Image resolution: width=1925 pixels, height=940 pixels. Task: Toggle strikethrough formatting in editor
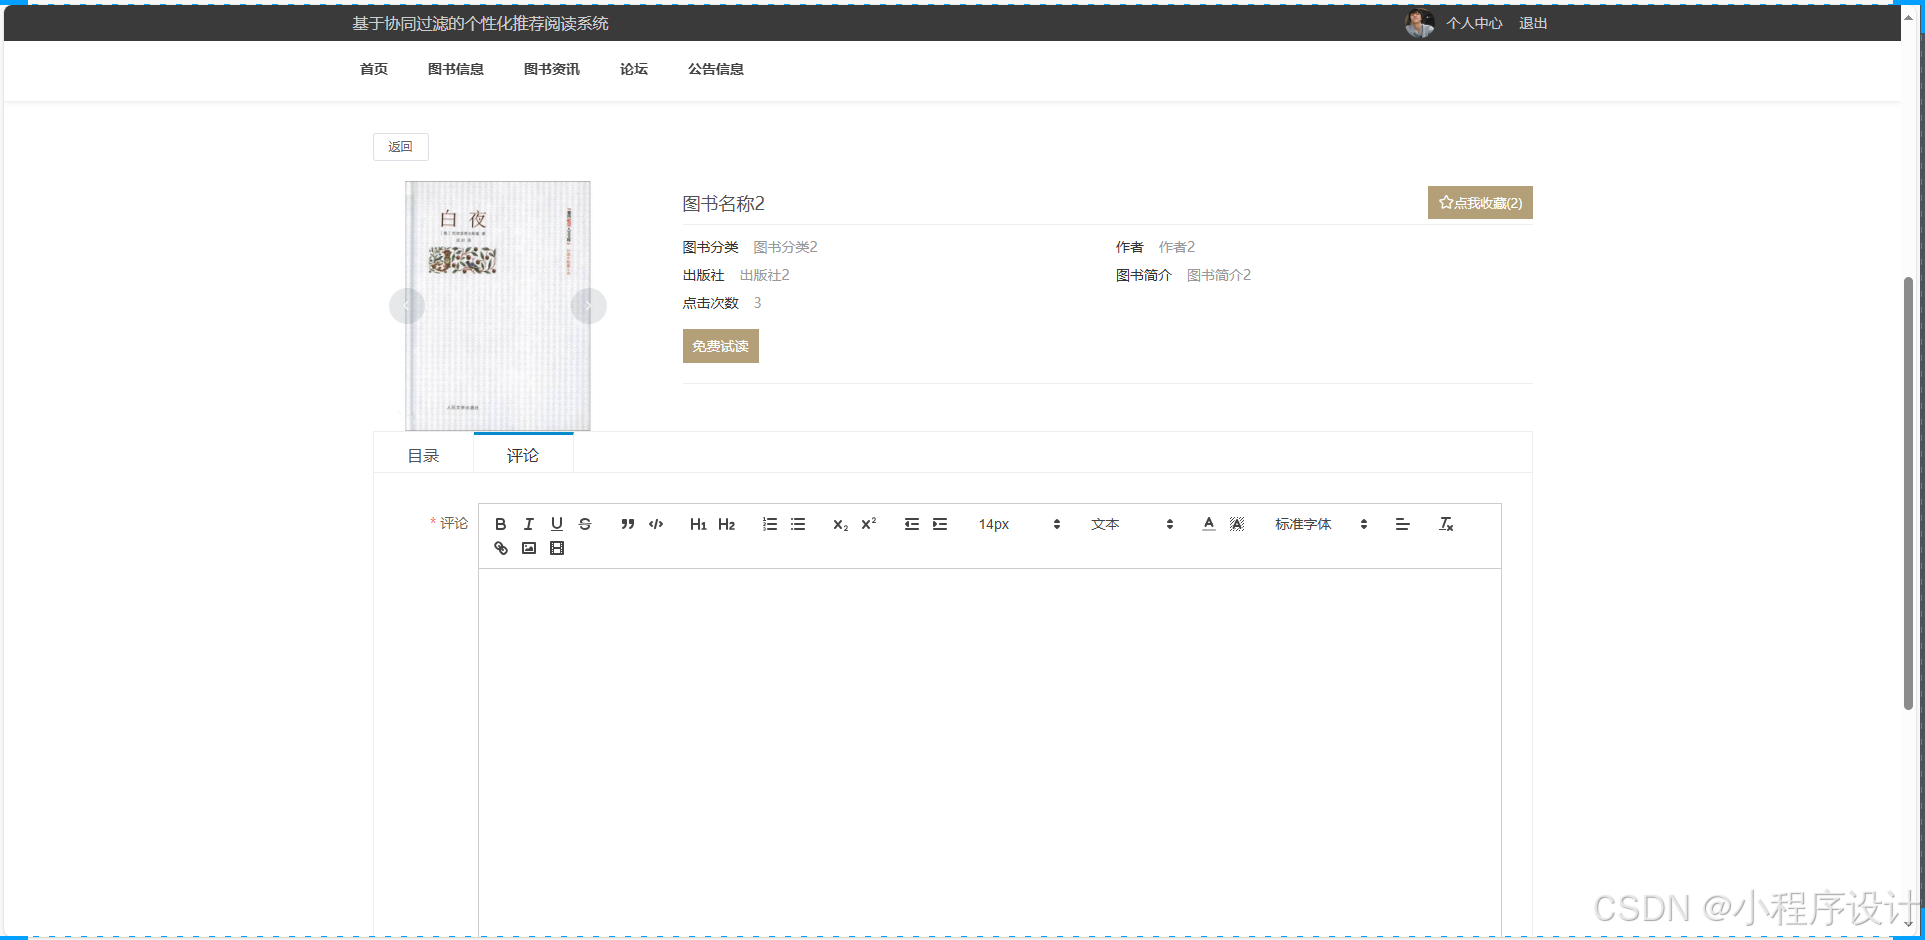pos(585,524)
